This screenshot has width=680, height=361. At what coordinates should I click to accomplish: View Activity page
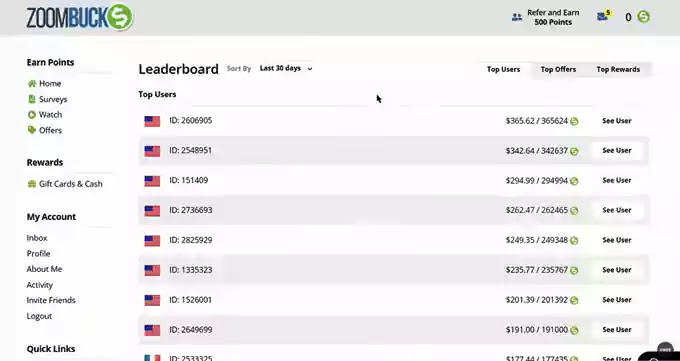(39, 285)
